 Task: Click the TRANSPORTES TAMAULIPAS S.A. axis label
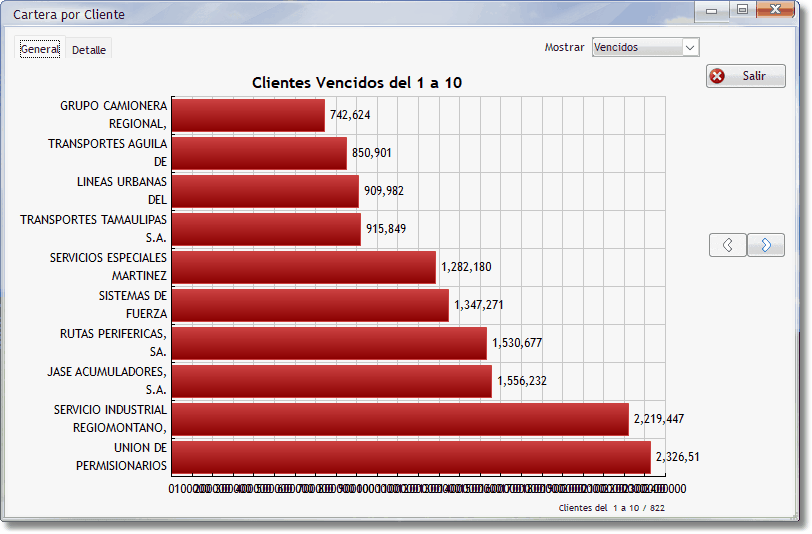coord(93,228)
